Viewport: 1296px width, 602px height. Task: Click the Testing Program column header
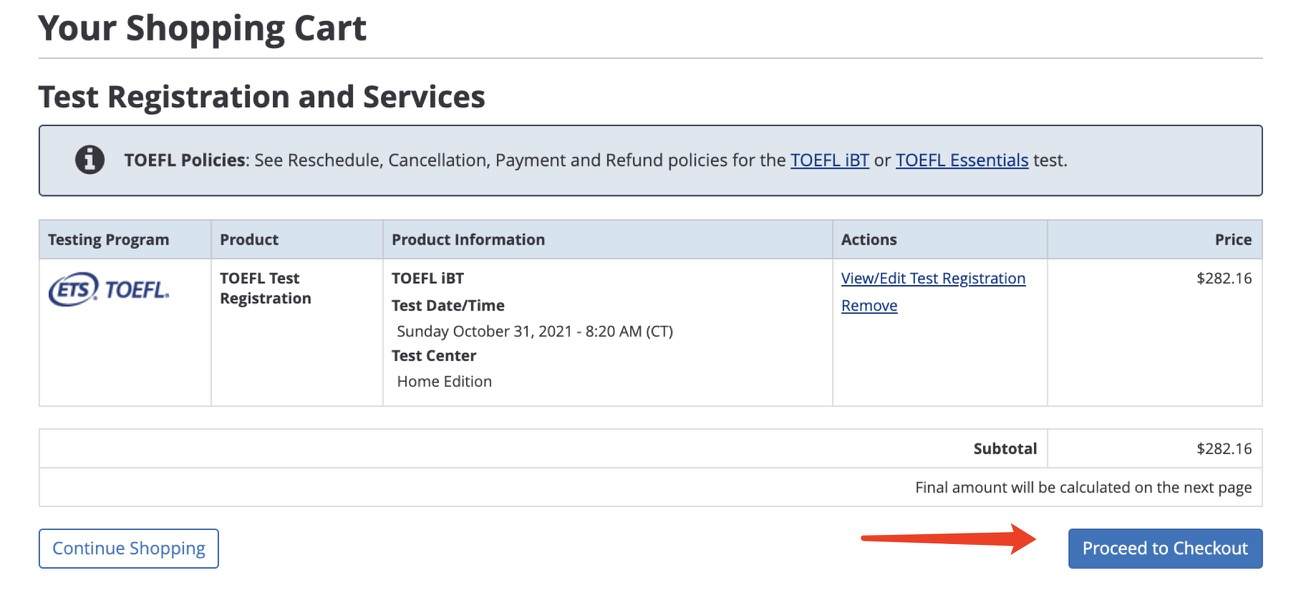pyautogui.click(x=109, y=240)
